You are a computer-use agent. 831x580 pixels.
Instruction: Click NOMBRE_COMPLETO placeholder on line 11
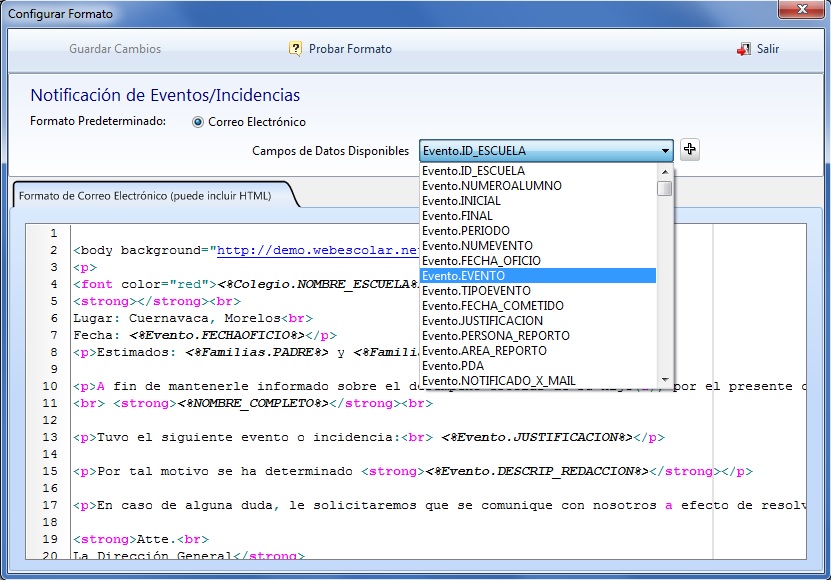point(253,403)
